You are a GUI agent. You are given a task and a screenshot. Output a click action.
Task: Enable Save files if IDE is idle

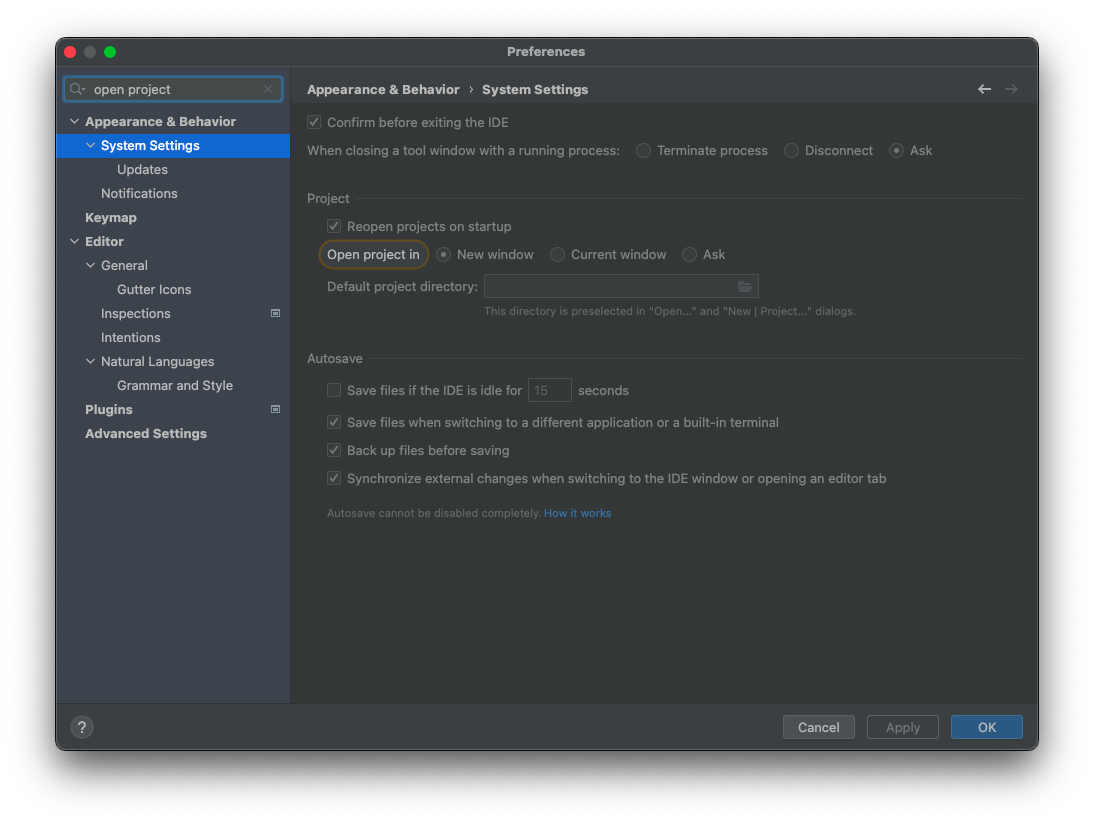pos(334,390)
